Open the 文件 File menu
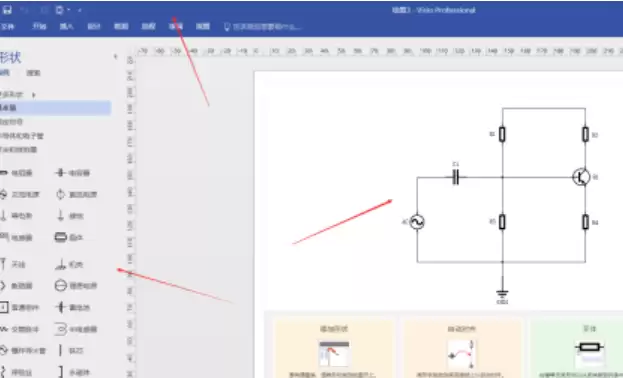The width and height of the screenshot is (623, 378). point(8,27)
